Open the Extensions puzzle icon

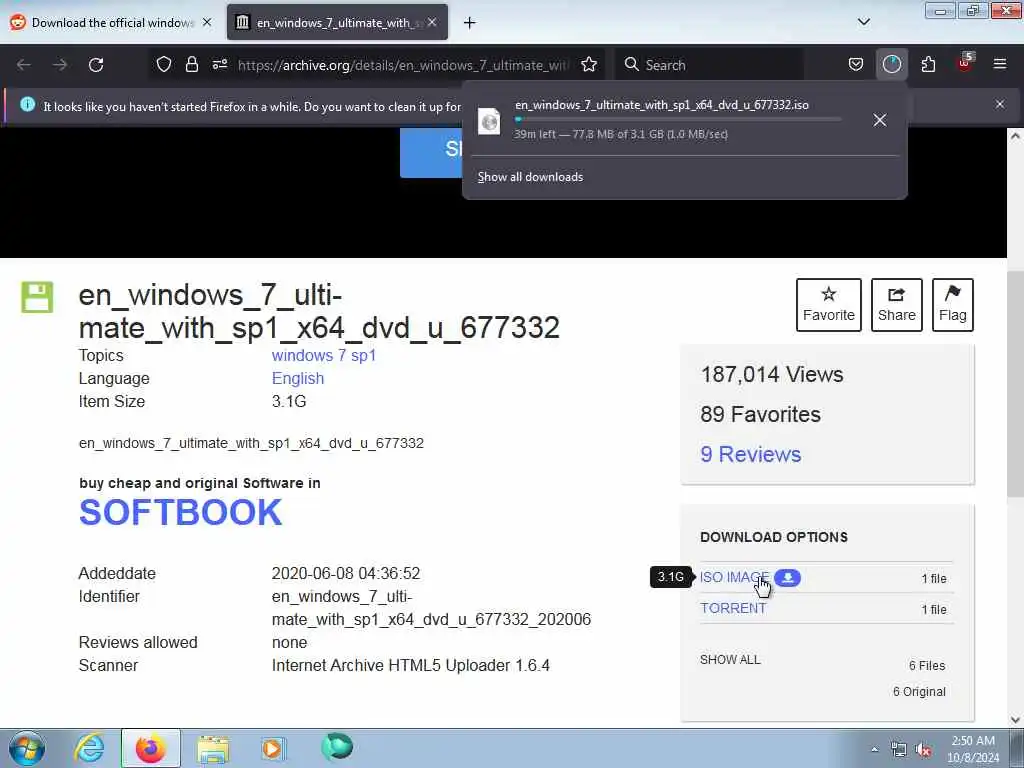pos(928,64)
